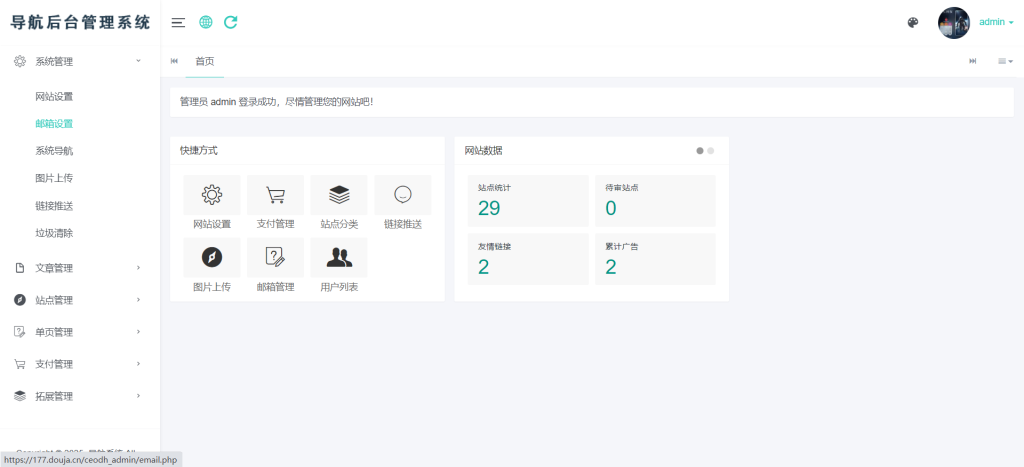1024x467 pixels.
Task: Show the first 网站数据 carousel page dot
Action: click(700, 151)
